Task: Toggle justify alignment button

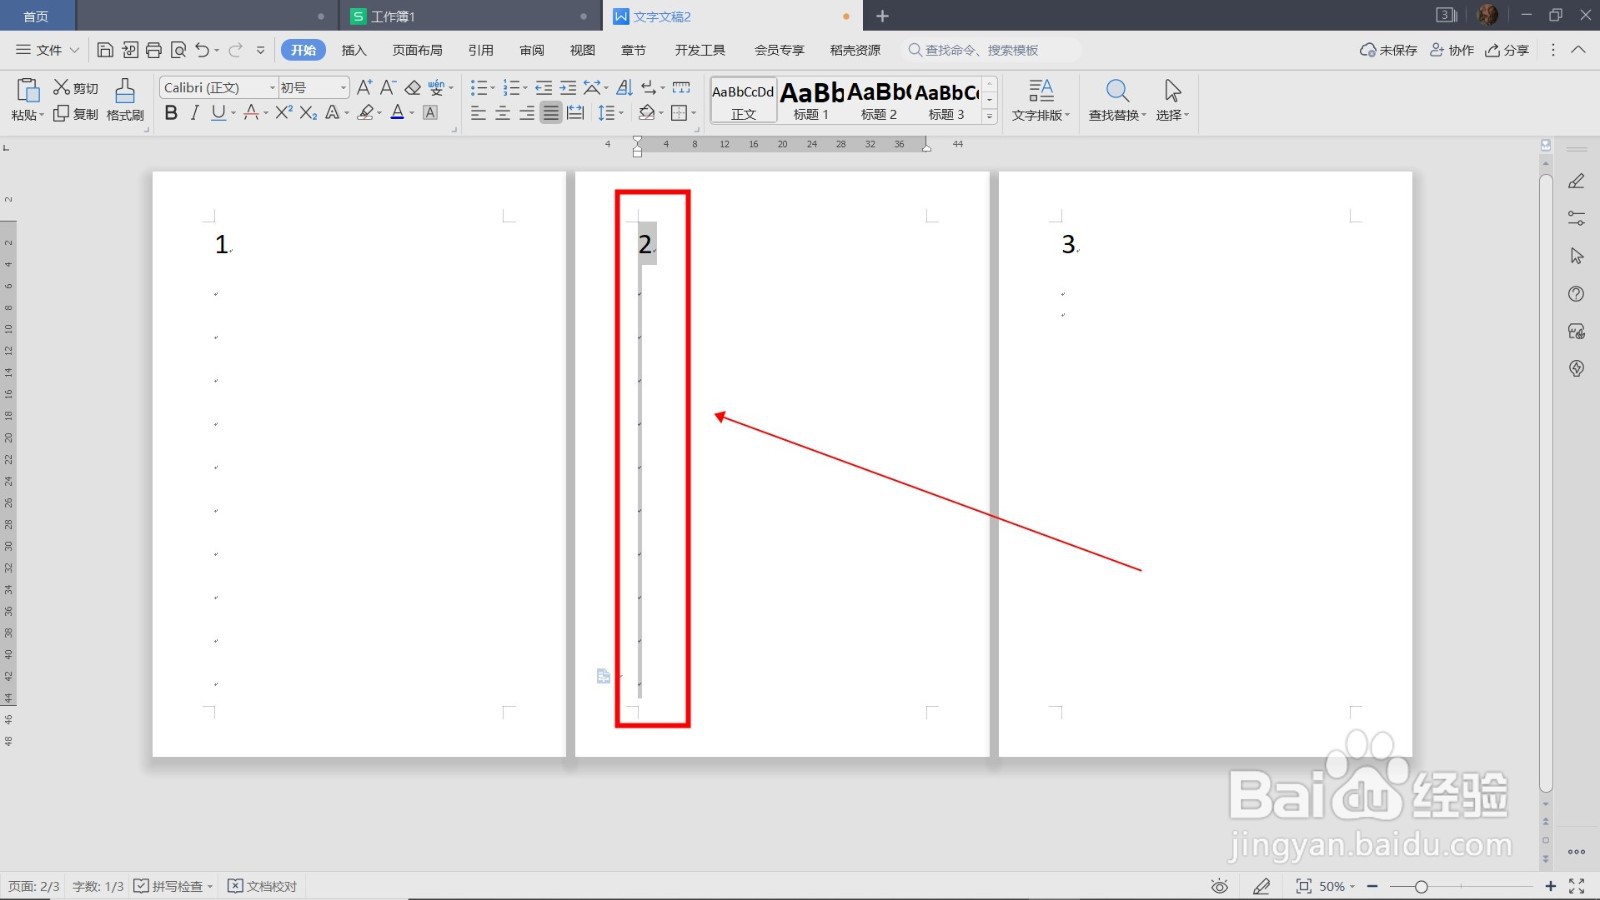Action: (551, 113)
